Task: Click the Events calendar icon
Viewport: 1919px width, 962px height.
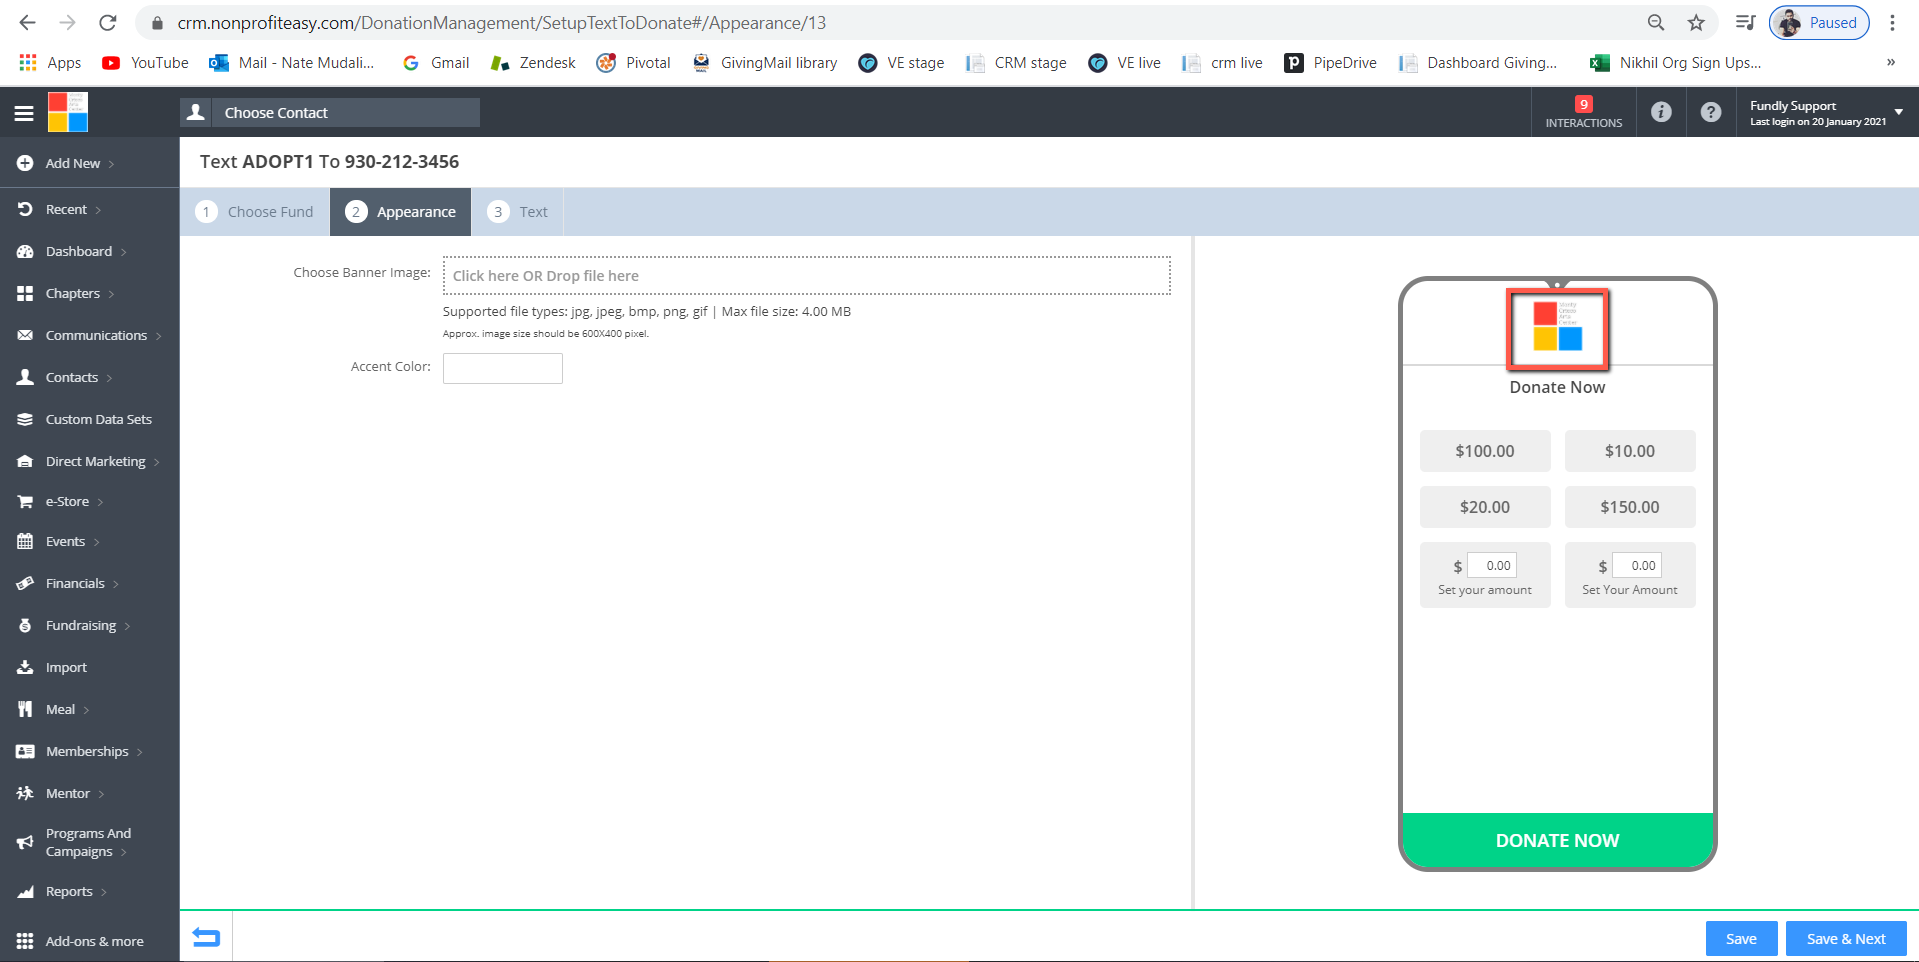Action: [25, 541]
